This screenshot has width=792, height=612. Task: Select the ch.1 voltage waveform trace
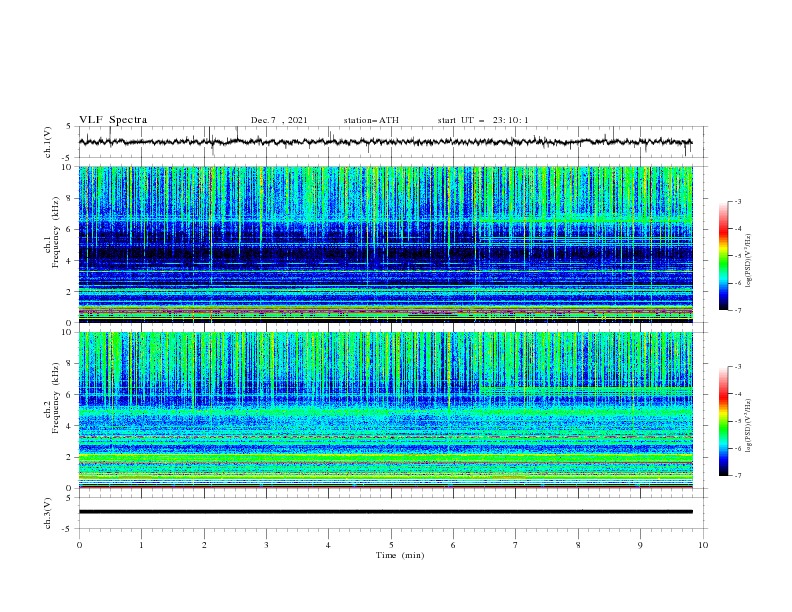point(385,142)
